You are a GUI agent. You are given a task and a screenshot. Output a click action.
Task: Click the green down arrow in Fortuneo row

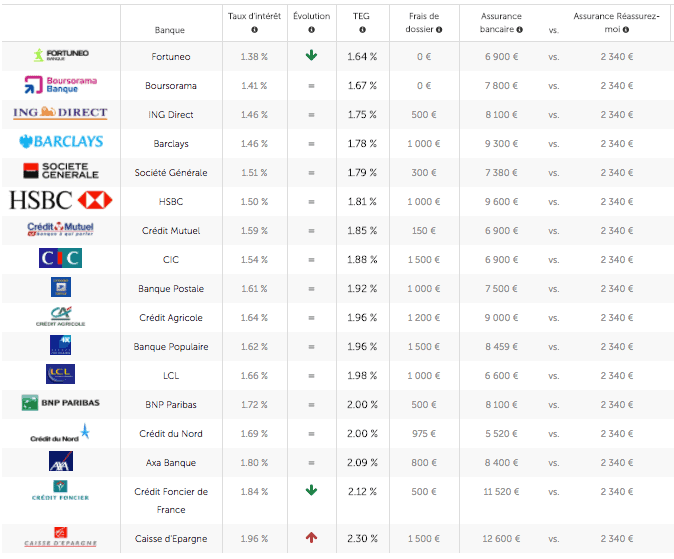(x=311, y=56)
